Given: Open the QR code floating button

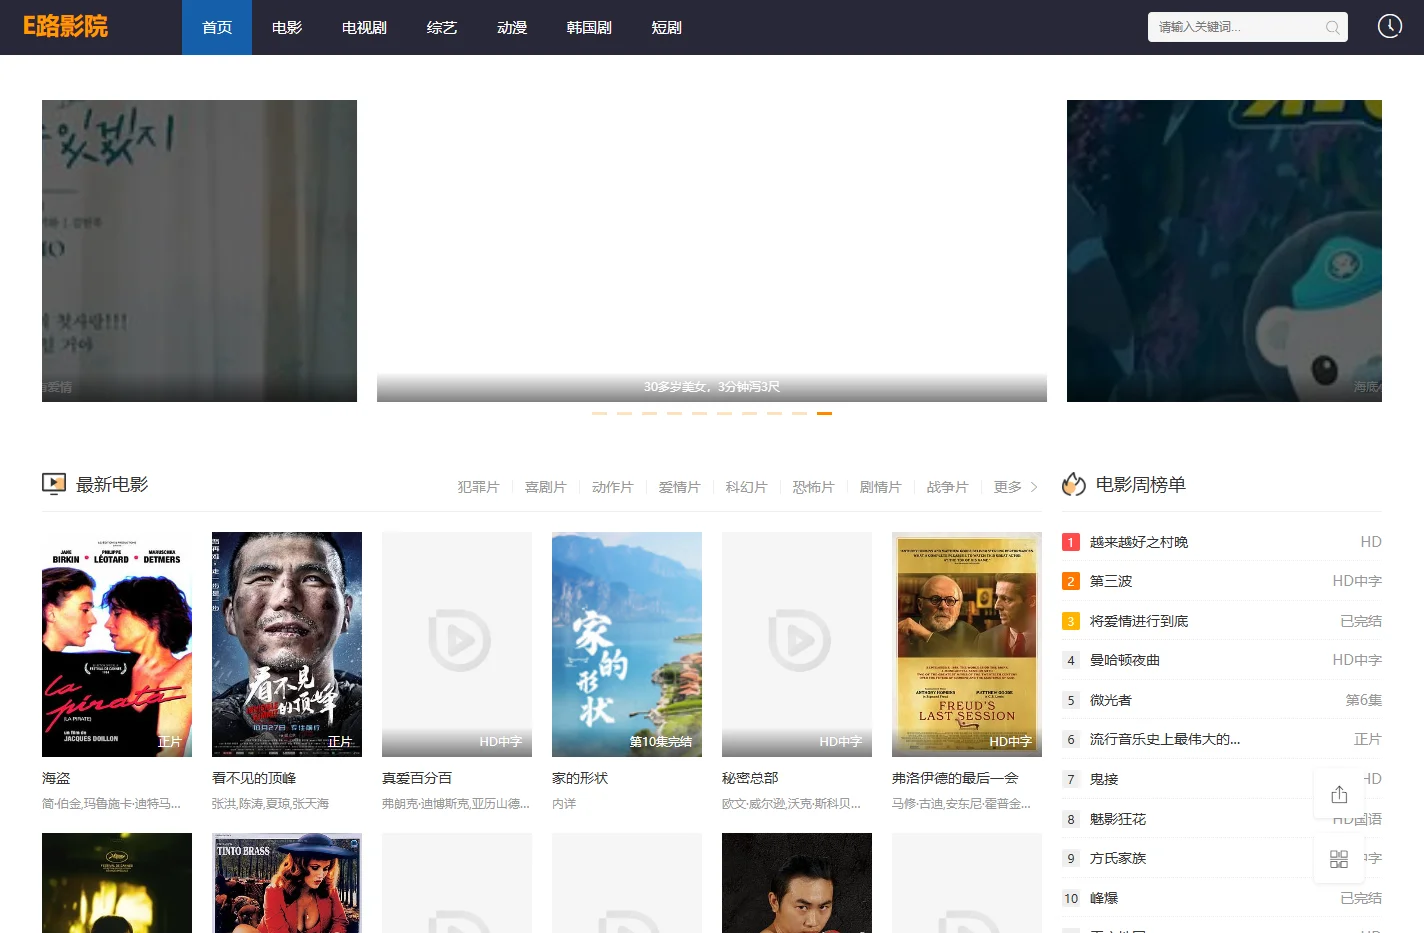Looking at the screenshot, I should click(1339, 858).
